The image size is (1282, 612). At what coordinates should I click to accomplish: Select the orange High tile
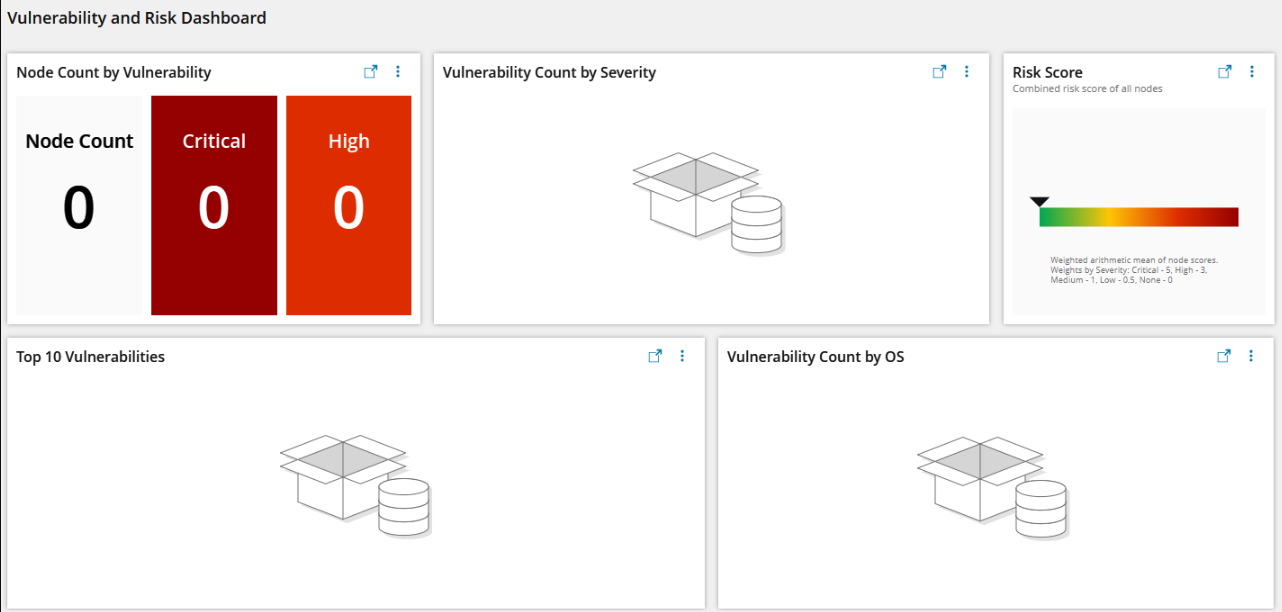(349, 205)
